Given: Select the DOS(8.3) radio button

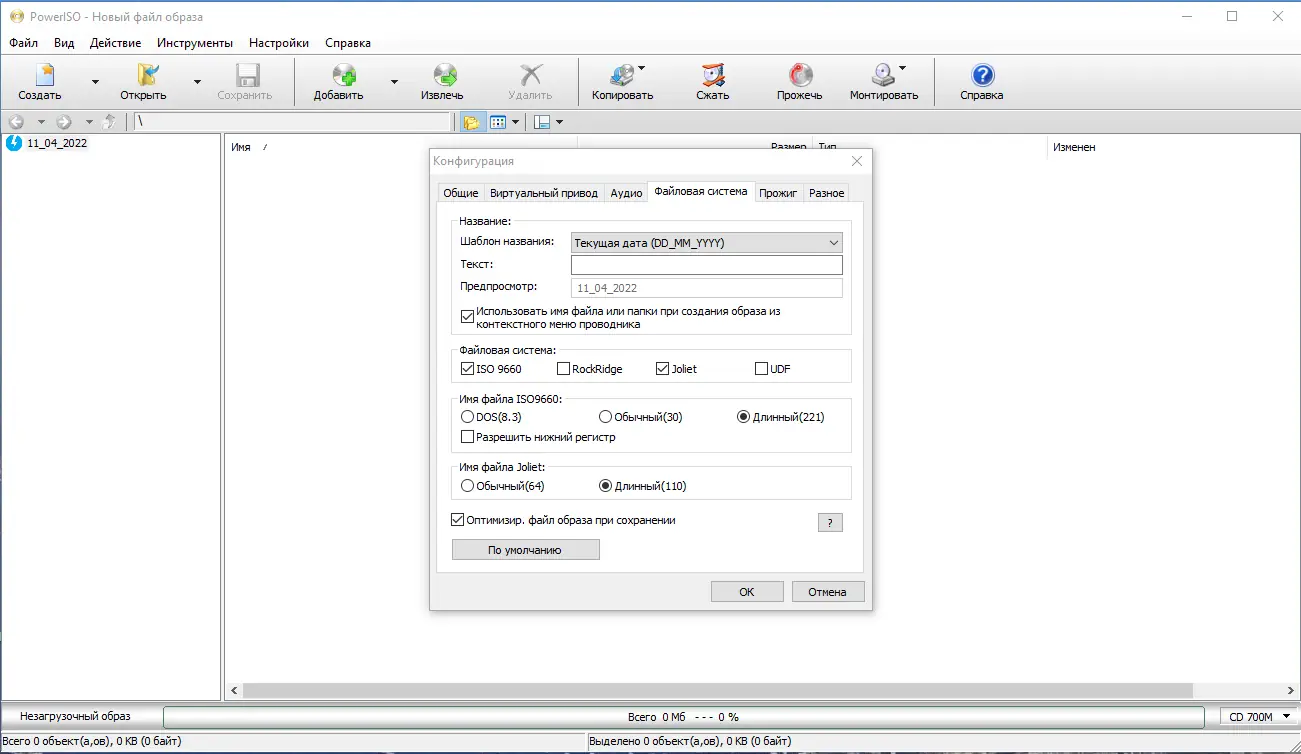Looking at the screenshot, I should click(467, 417).
